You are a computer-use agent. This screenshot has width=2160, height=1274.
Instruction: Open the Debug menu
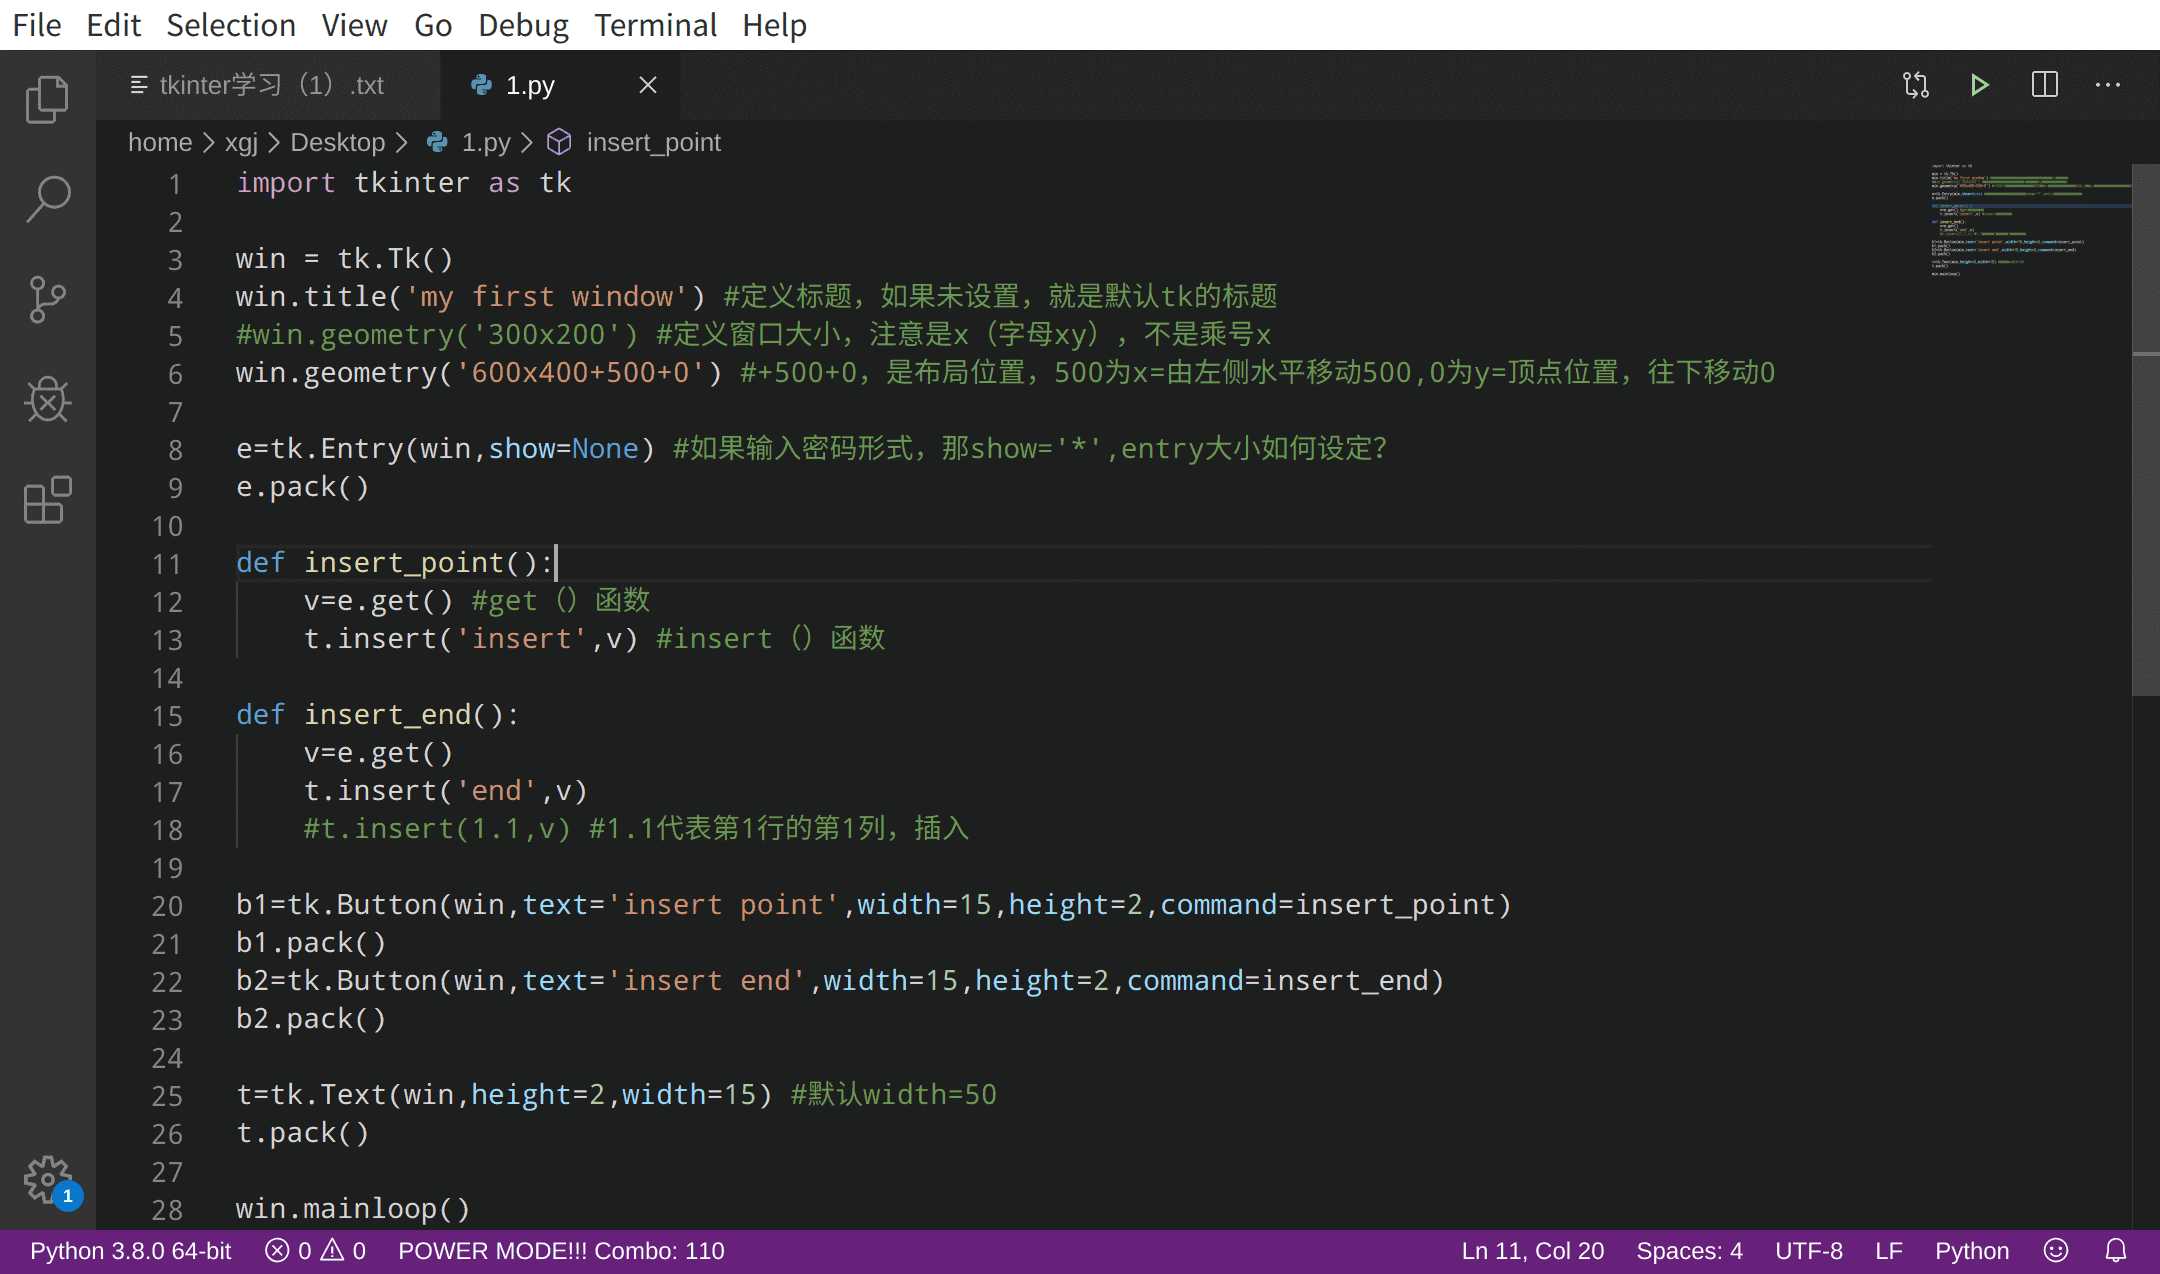pyautogui.click(x=523, y=25)
